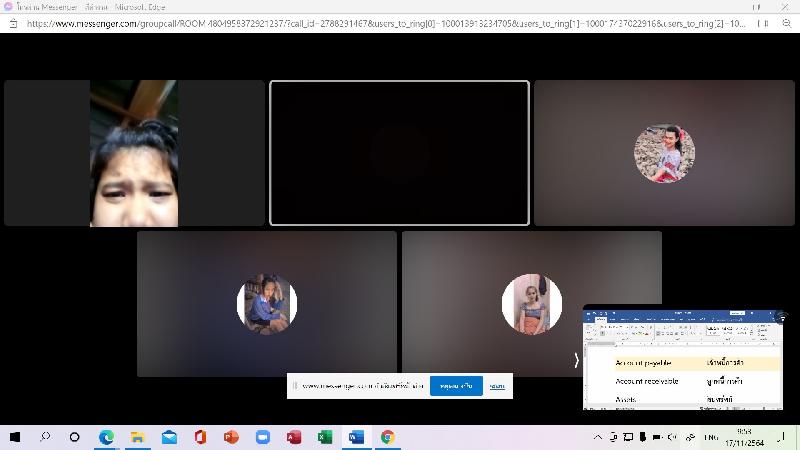This screenshot has height=450, width=800.
Task: Click the Windows Start button
Action: point(15,437)
